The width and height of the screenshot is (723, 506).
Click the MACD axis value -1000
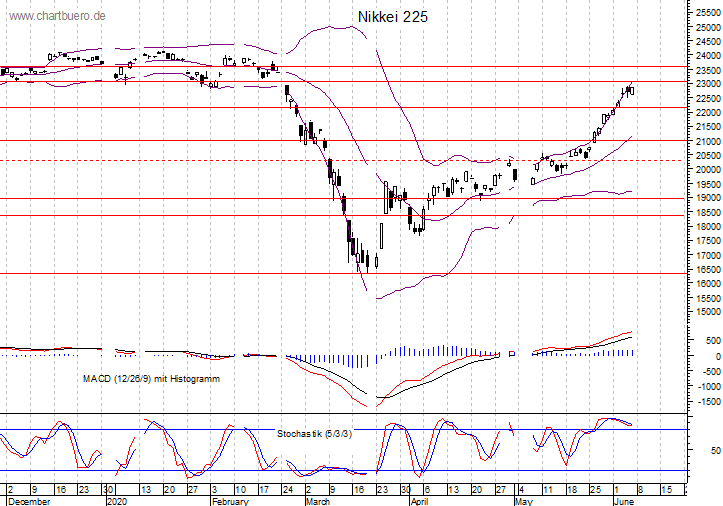coord(708,387)
